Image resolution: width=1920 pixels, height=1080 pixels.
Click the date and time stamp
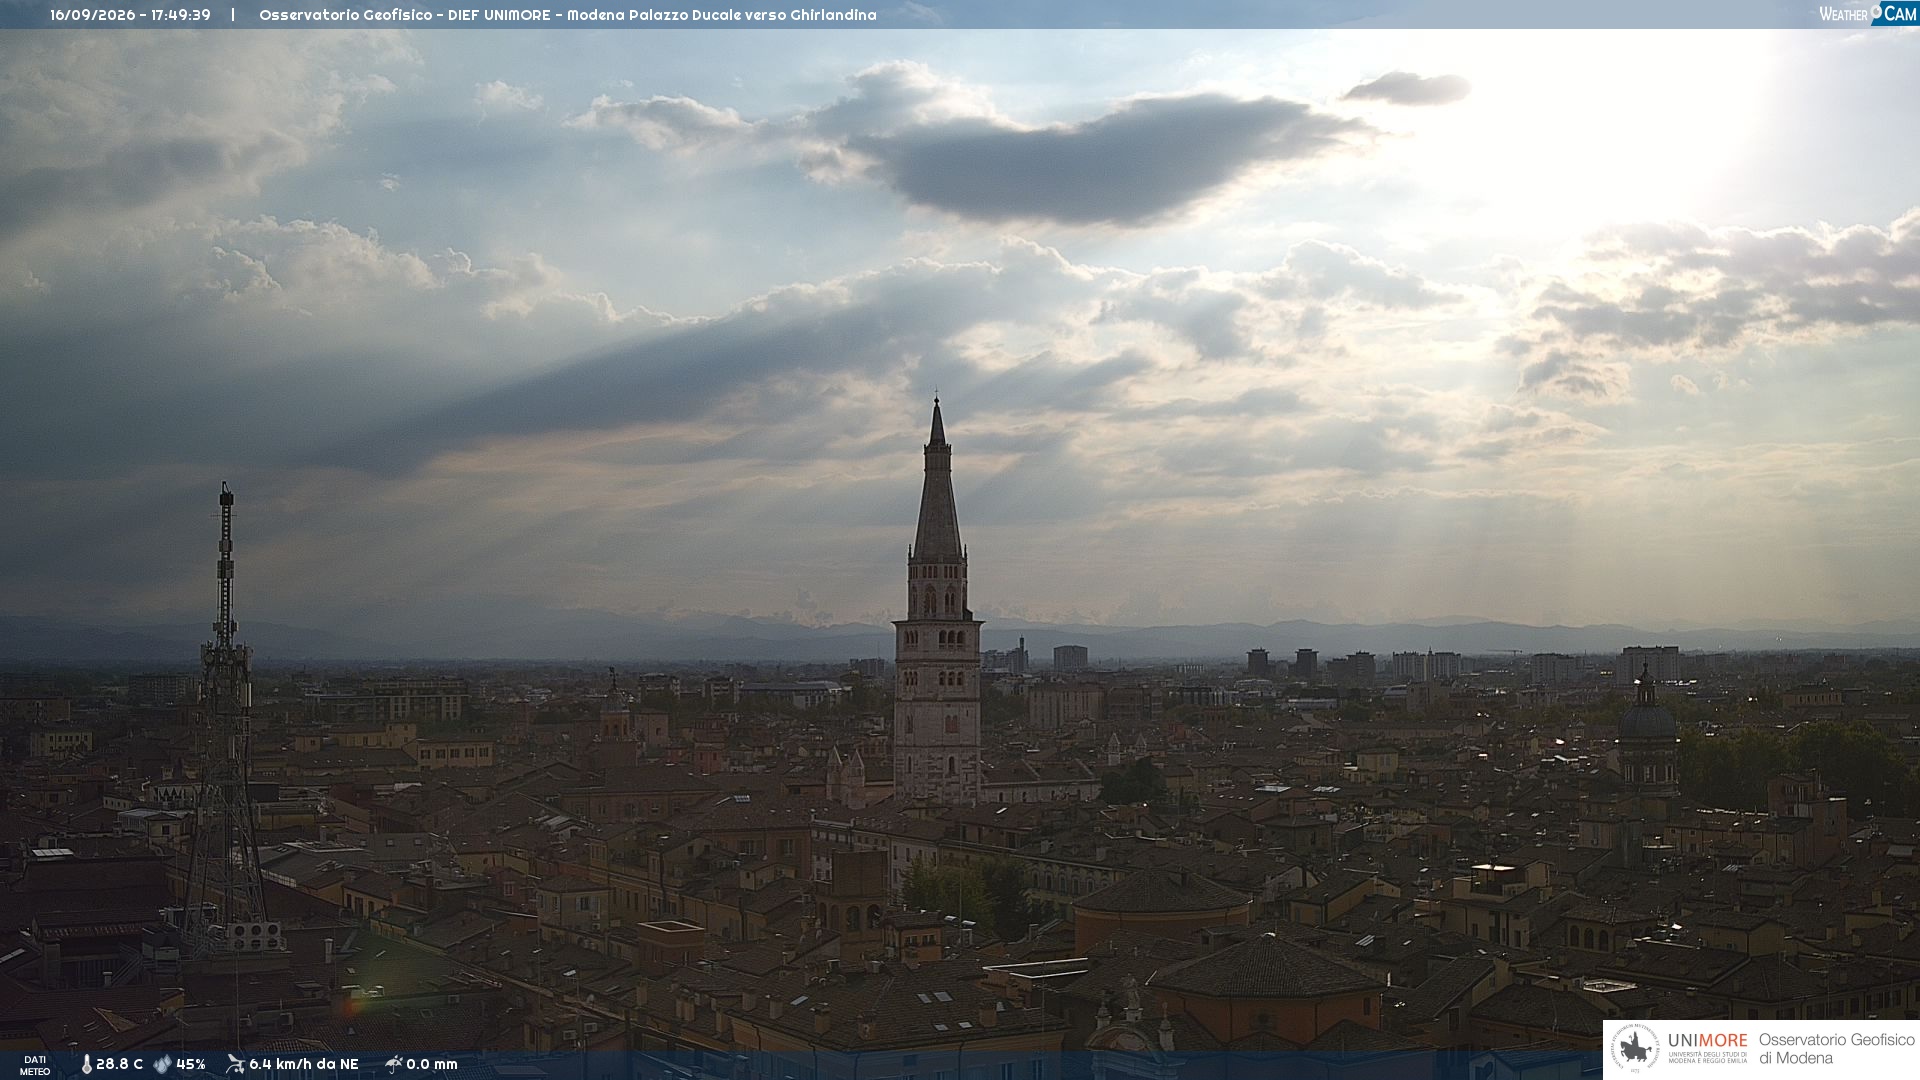click(130, 15)
